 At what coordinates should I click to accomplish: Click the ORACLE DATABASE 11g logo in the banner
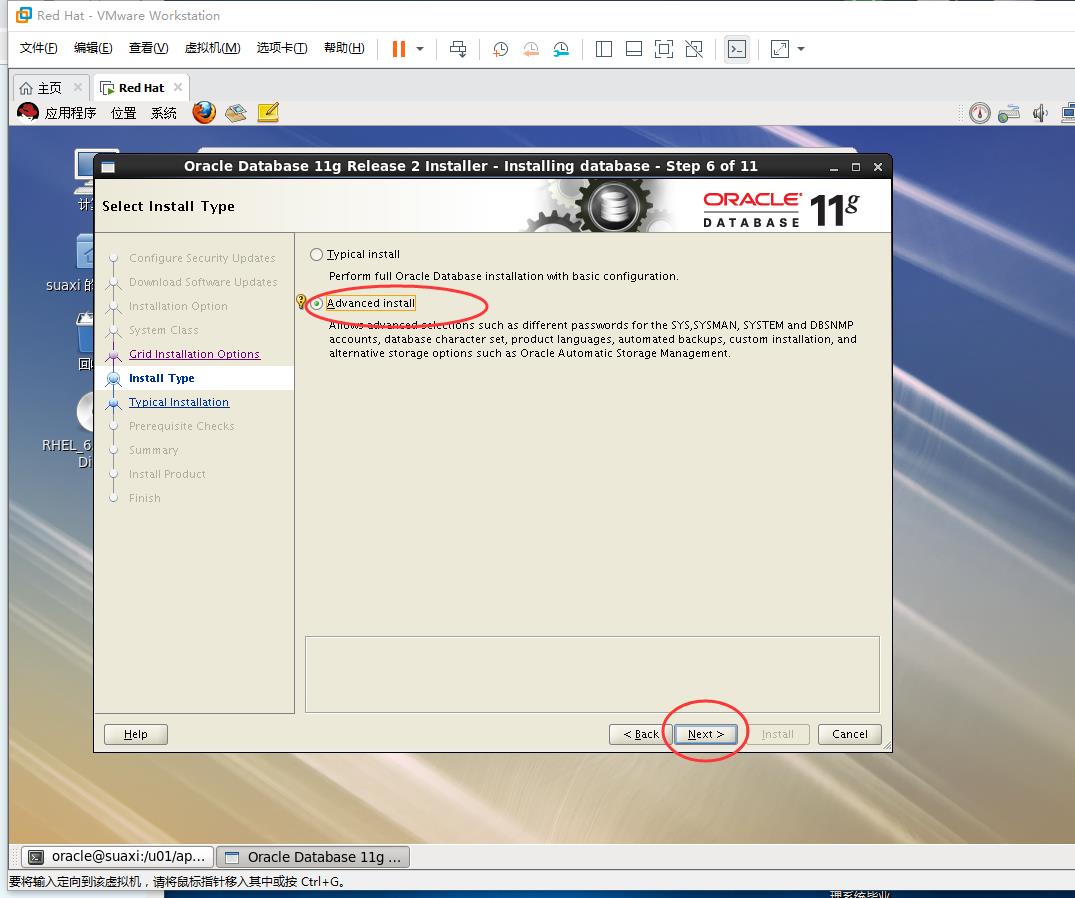781,209
